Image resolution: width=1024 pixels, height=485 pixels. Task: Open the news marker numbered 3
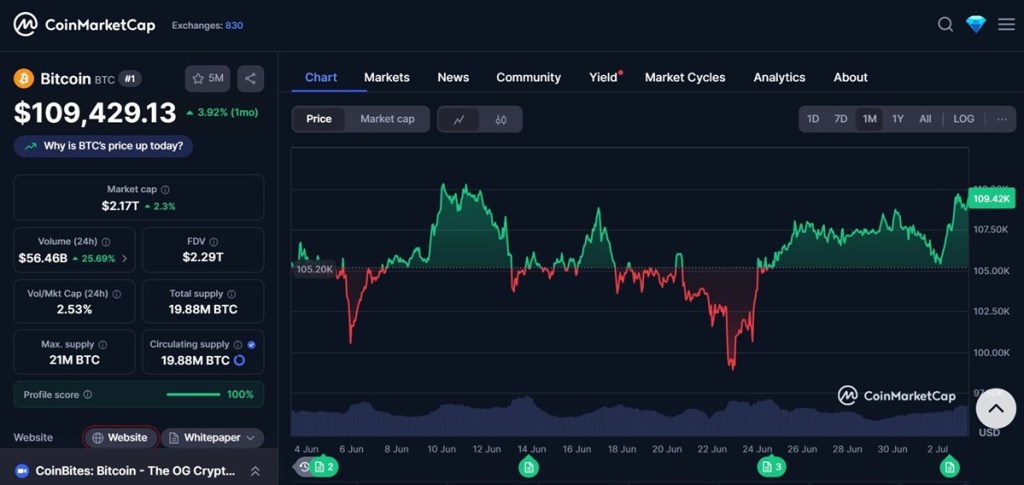(x=772, y=467)
